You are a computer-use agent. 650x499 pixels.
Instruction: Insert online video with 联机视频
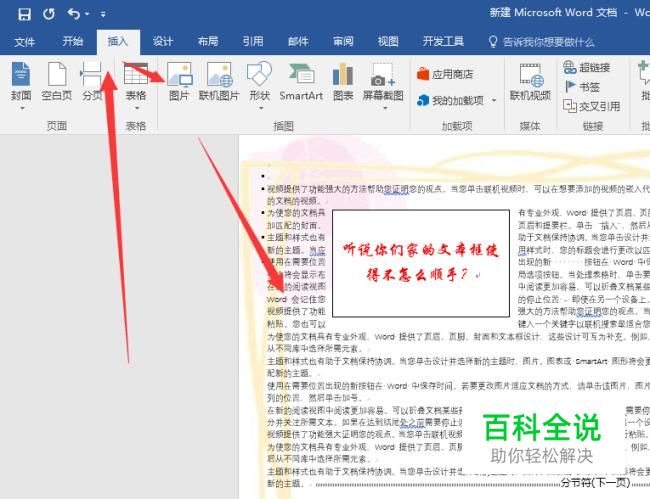point(530,81)
